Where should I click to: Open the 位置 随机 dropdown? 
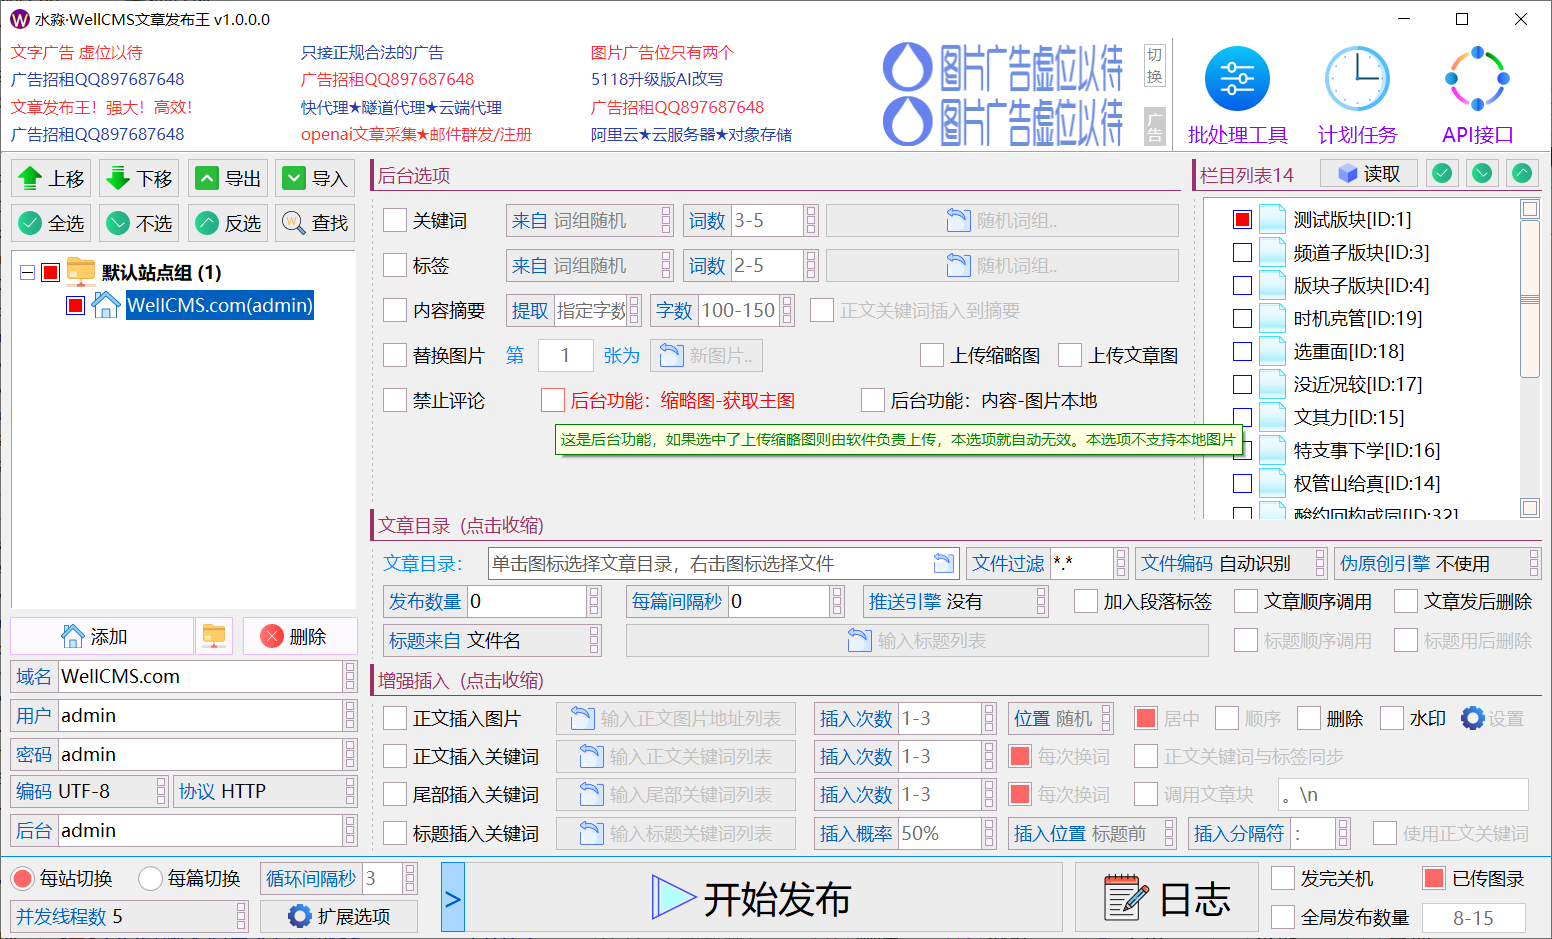[1060, 718]
